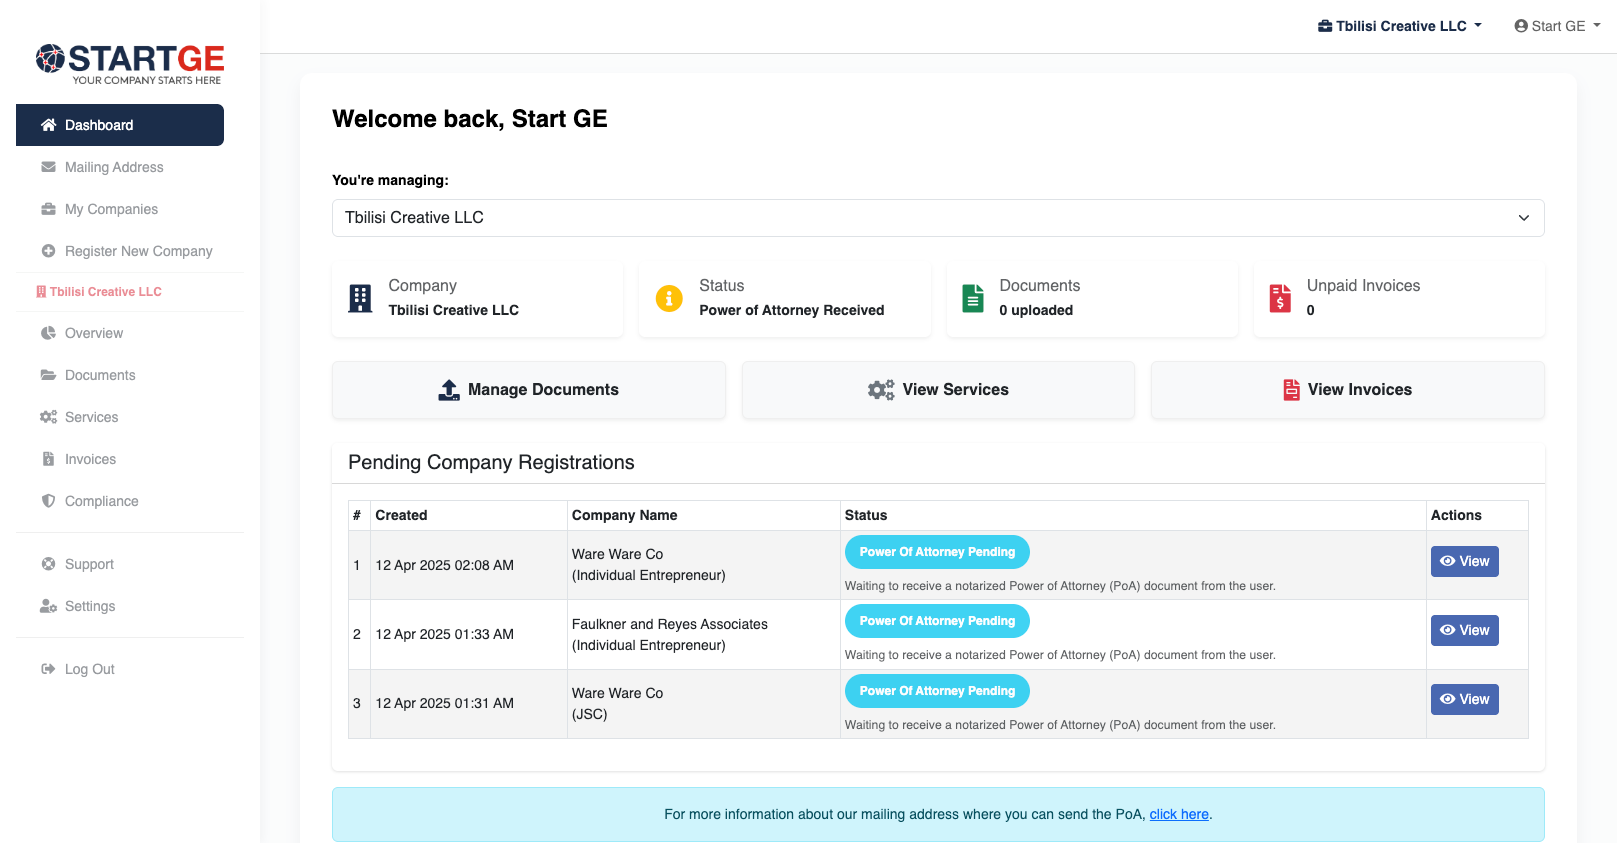Click the Invoices file icon in sidebar
This screenshot has height=843, width=1617.
tap(48, 459)
